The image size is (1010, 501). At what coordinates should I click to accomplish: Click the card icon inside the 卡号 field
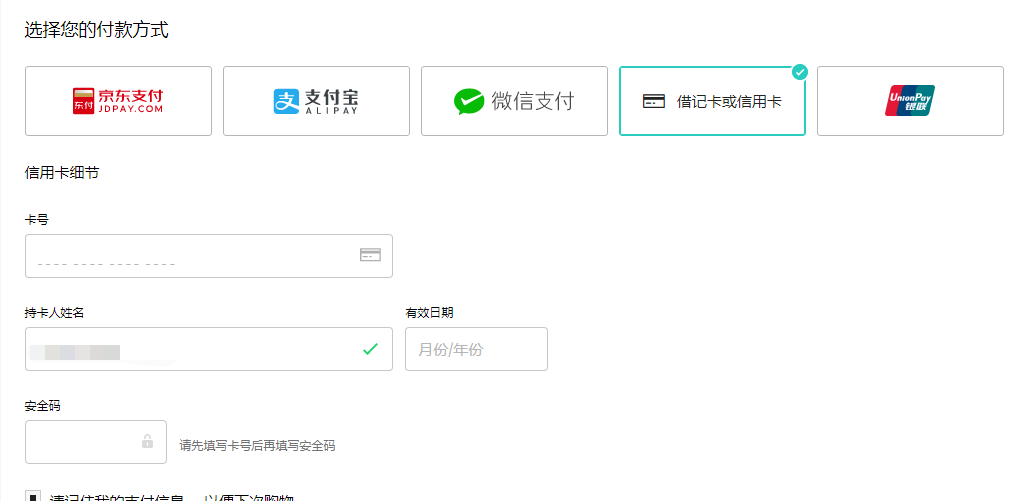point(370,255)
